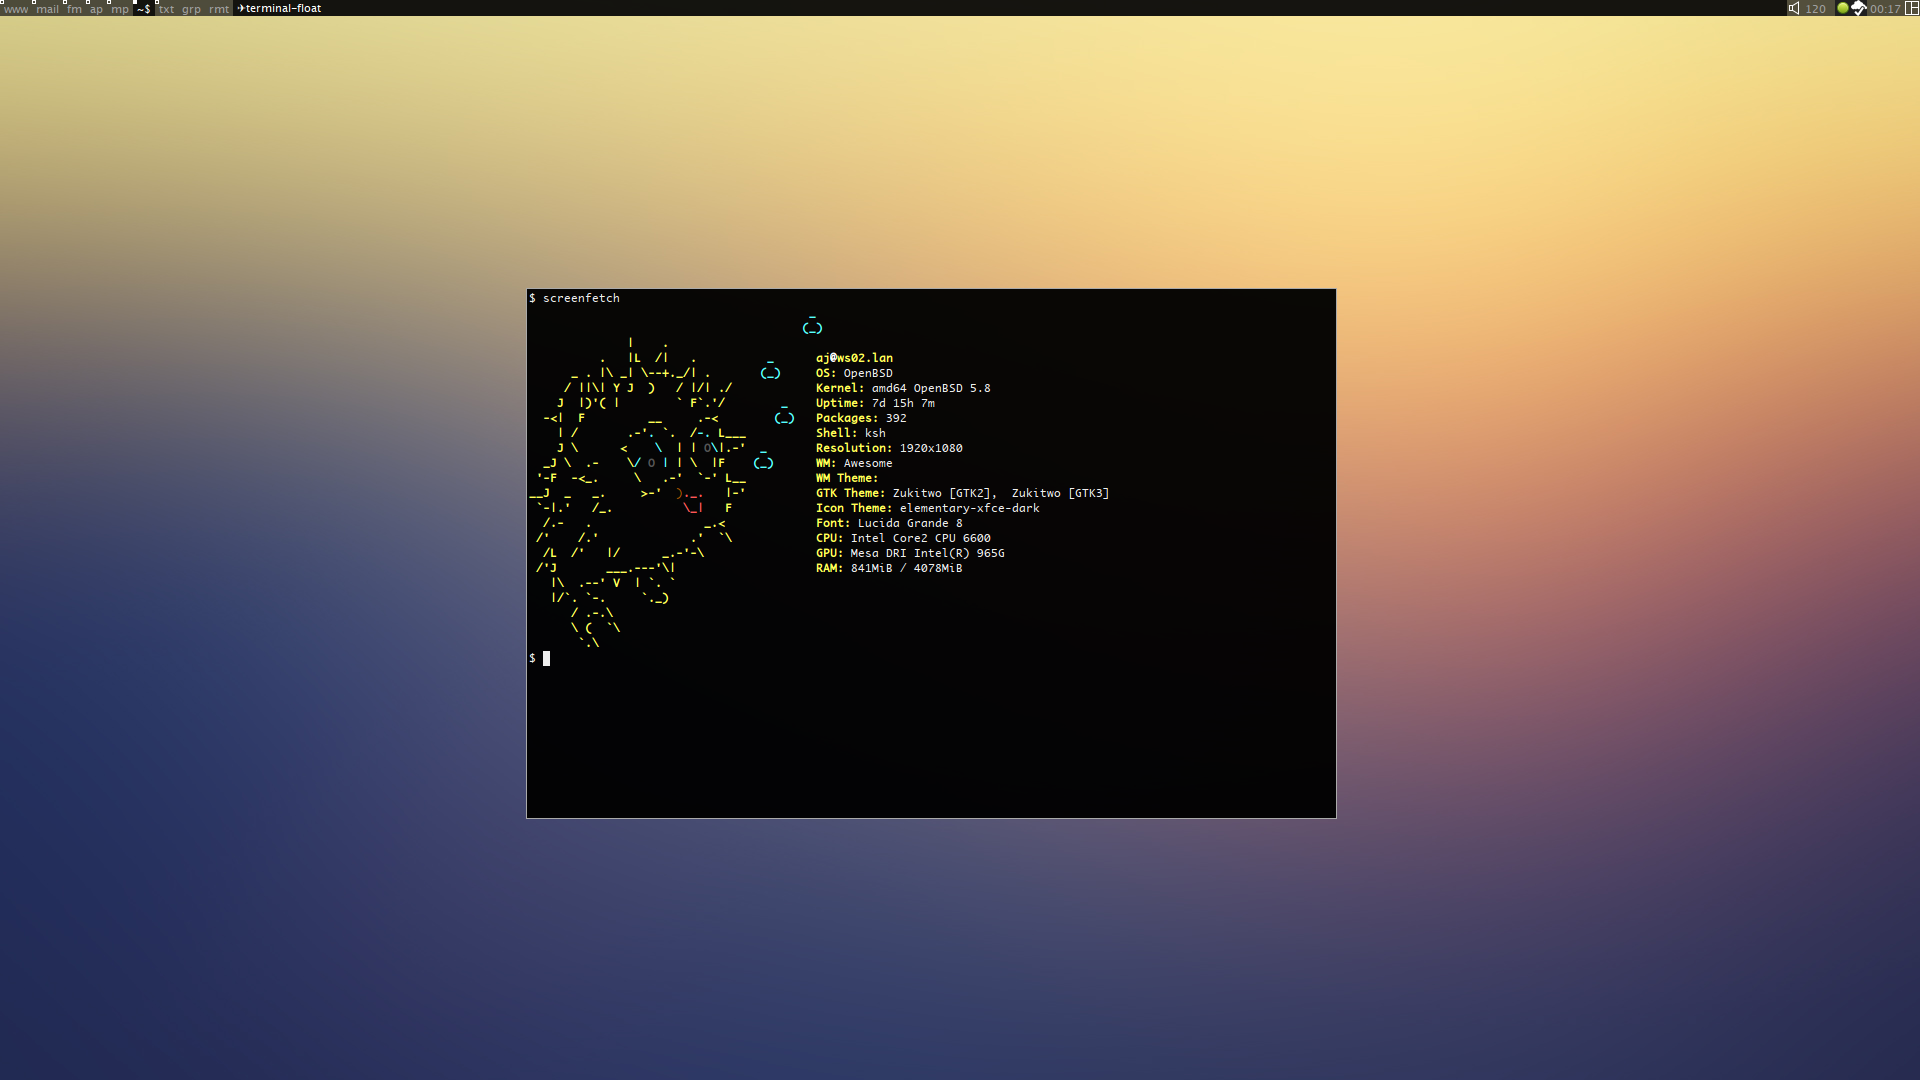Open the cloud sync tray icon
Screen dimensions: 1920x1080
click(x=1858, y=8)
